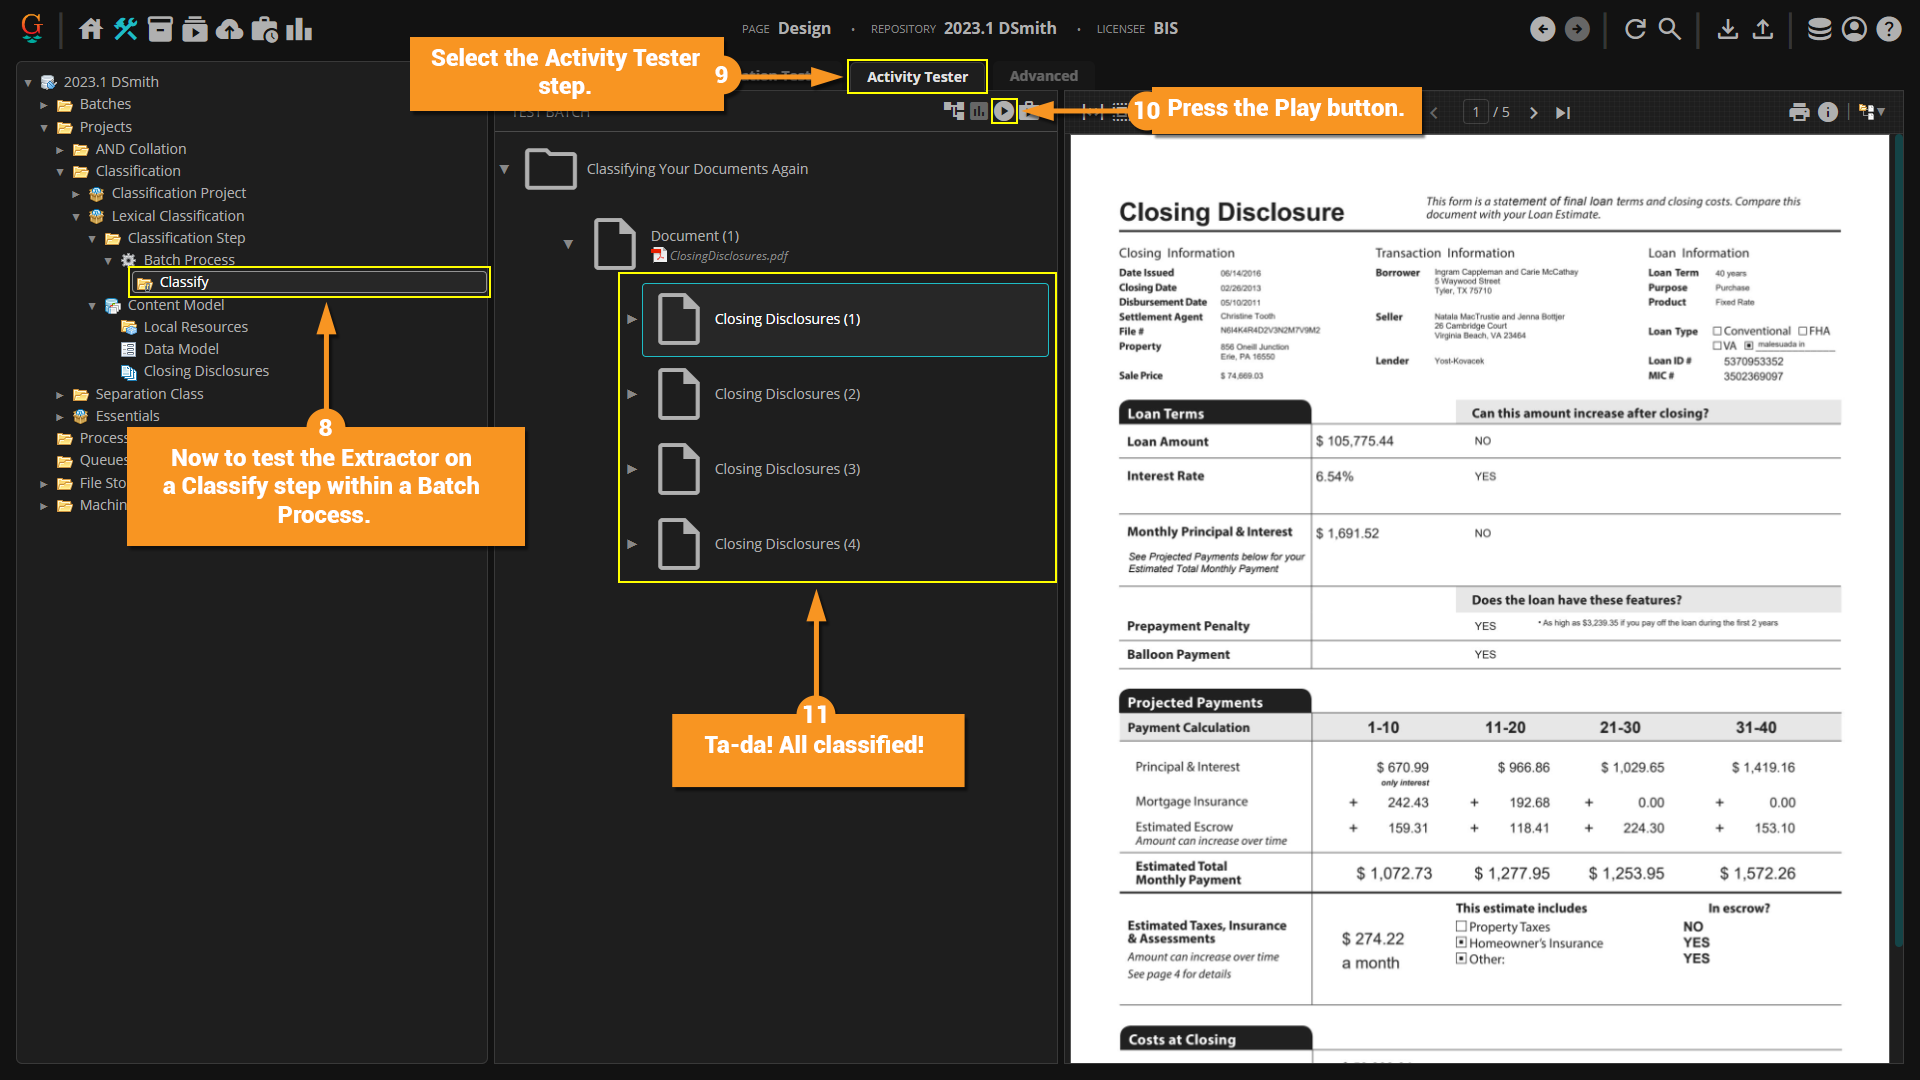Expand the Batches folder node

(x=44, y=105)
